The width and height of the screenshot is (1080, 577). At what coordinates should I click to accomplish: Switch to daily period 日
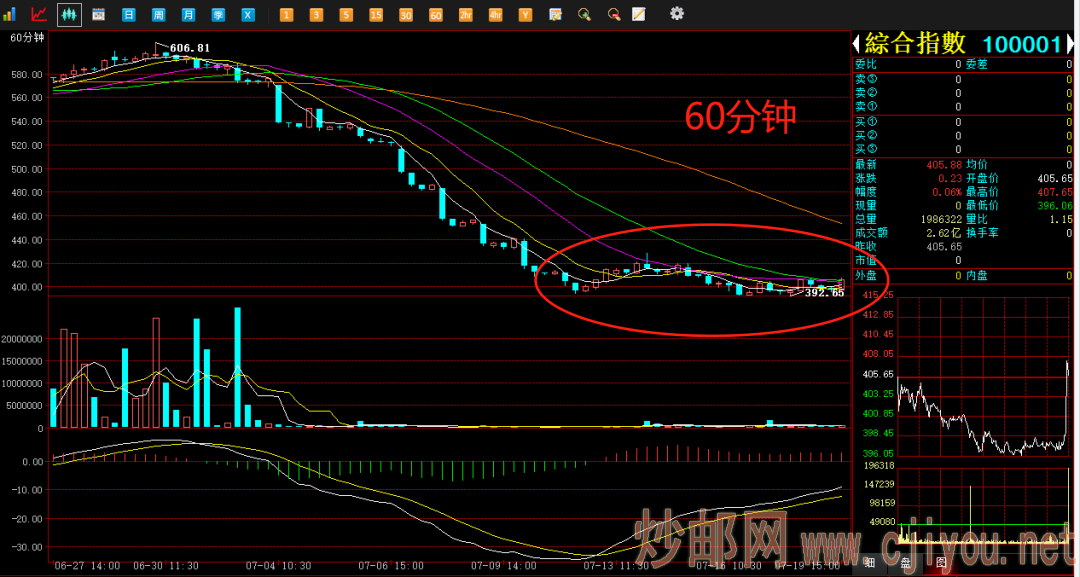point(128,14)
